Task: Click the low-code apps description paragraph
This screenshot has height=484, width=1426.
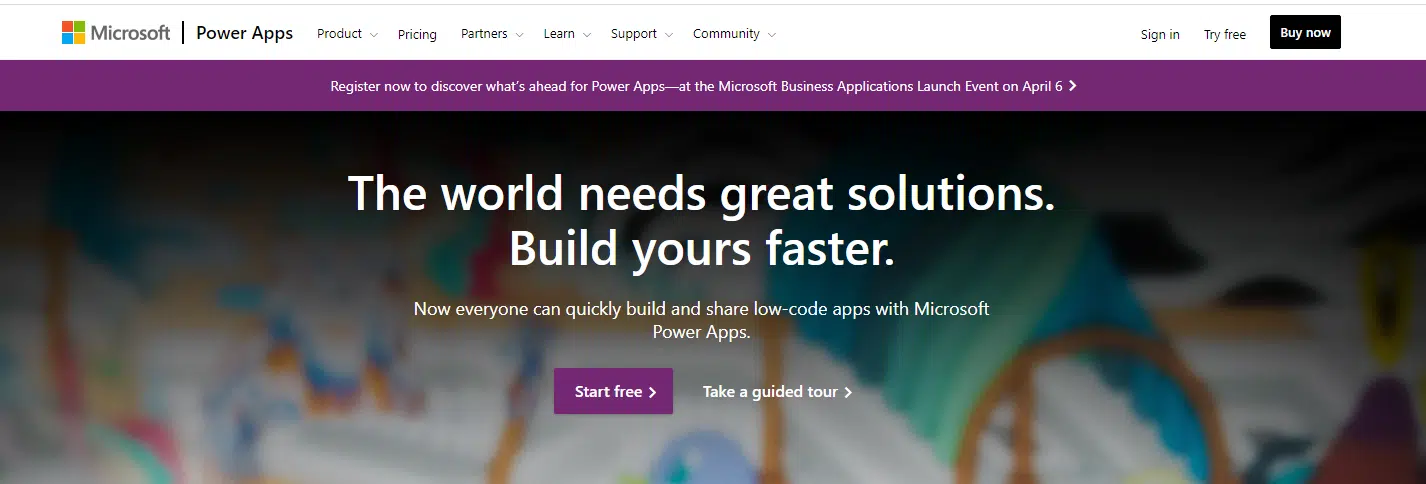Action: click(x=702, y=320)
